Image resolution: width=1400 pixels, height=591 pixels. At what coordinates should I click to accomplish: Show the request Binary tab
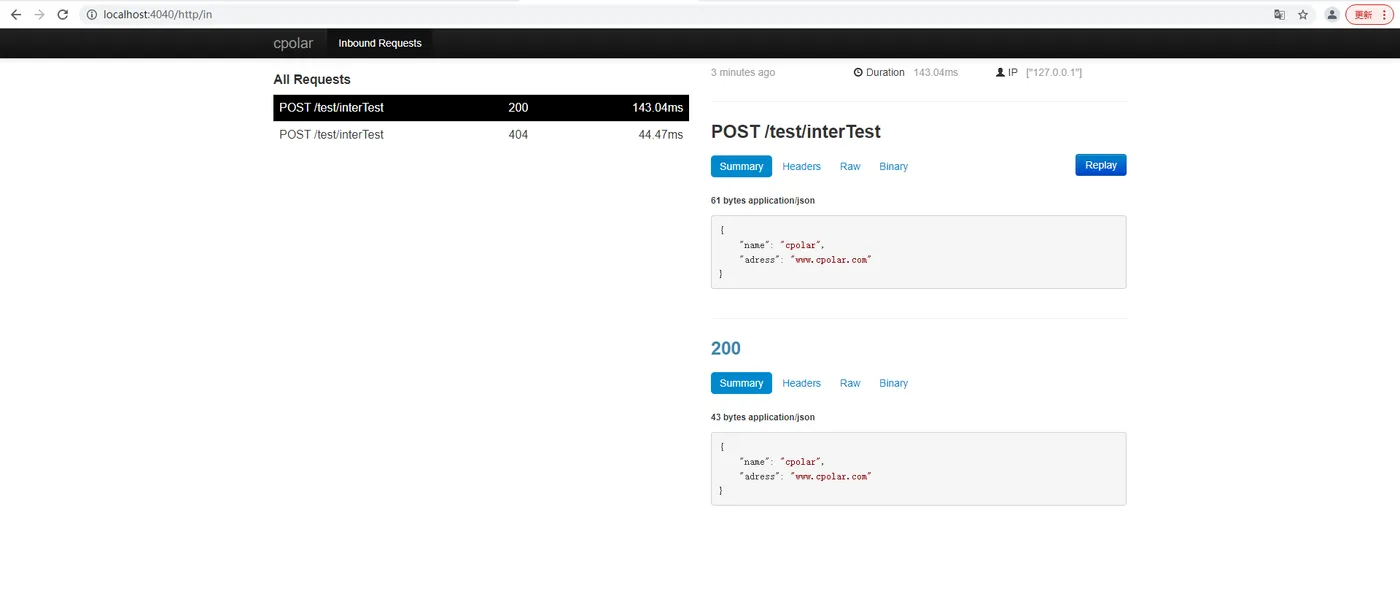(x=894, y=167)
